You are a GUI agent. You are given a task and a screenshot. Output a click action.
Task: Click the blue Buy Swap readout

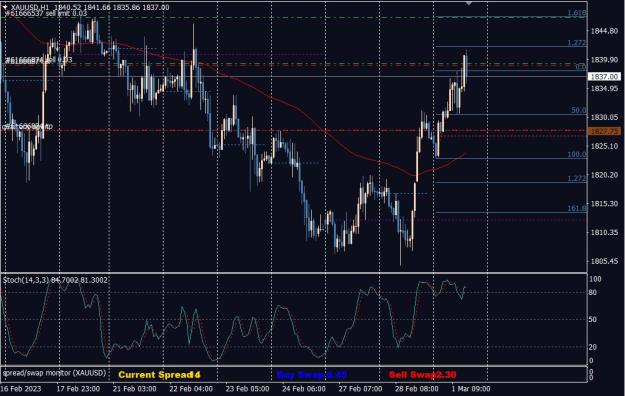[x=312, y=375]
